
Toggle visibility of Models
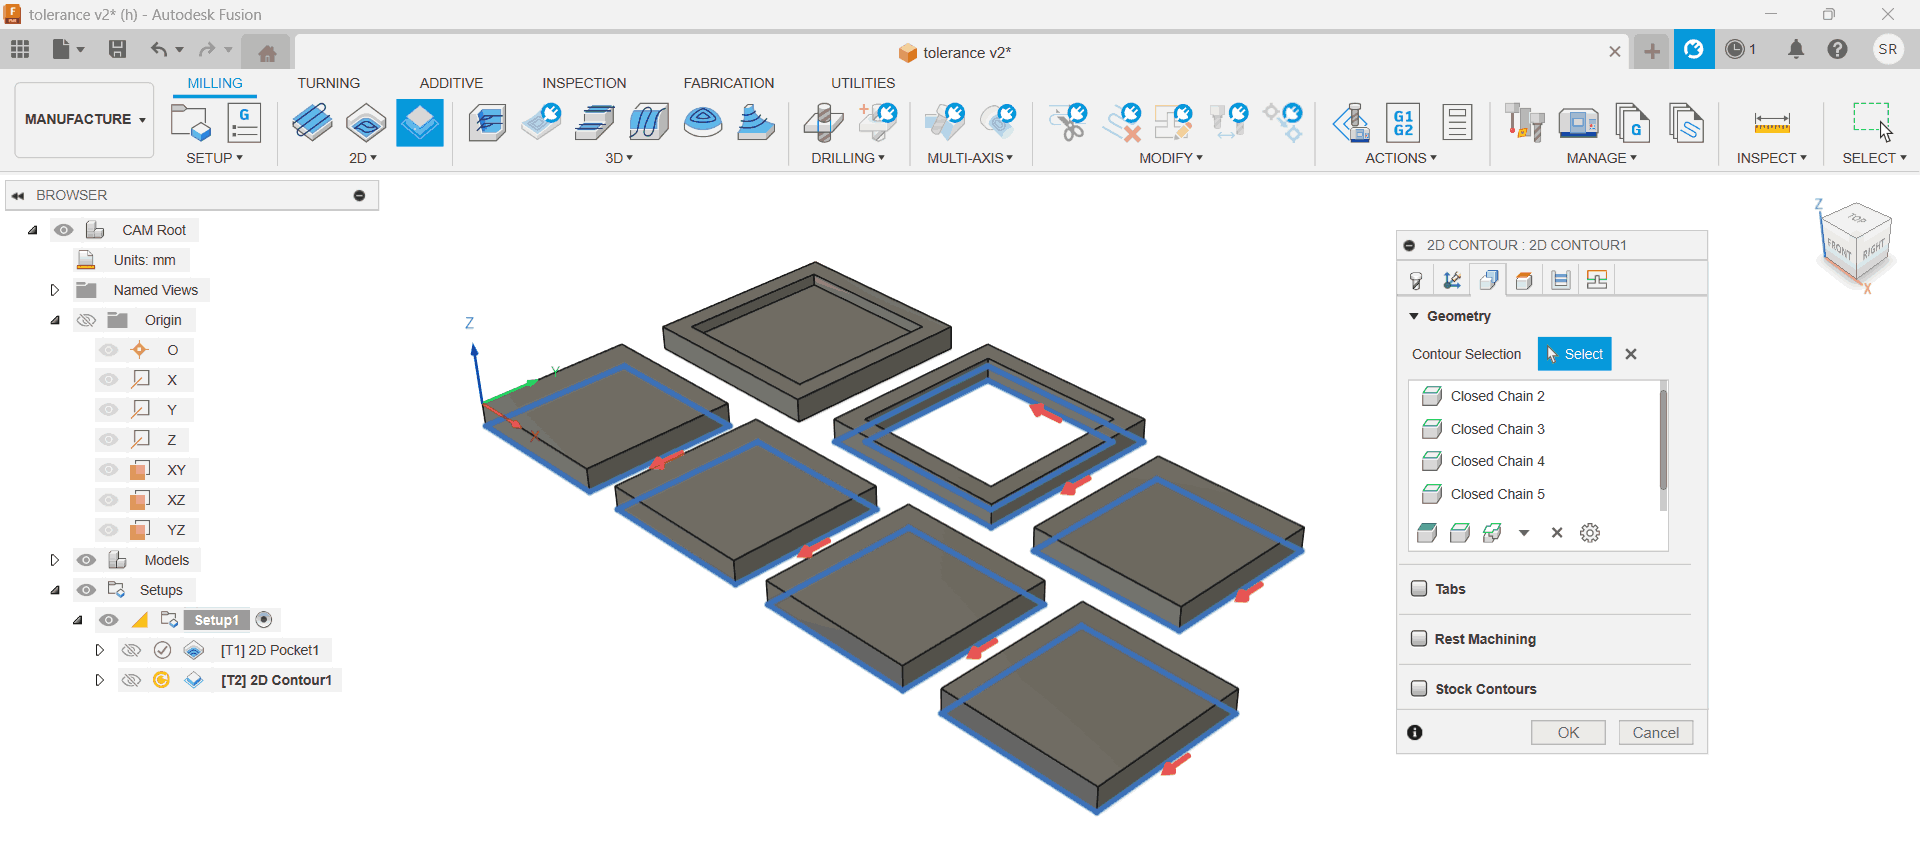coord(87,560)
